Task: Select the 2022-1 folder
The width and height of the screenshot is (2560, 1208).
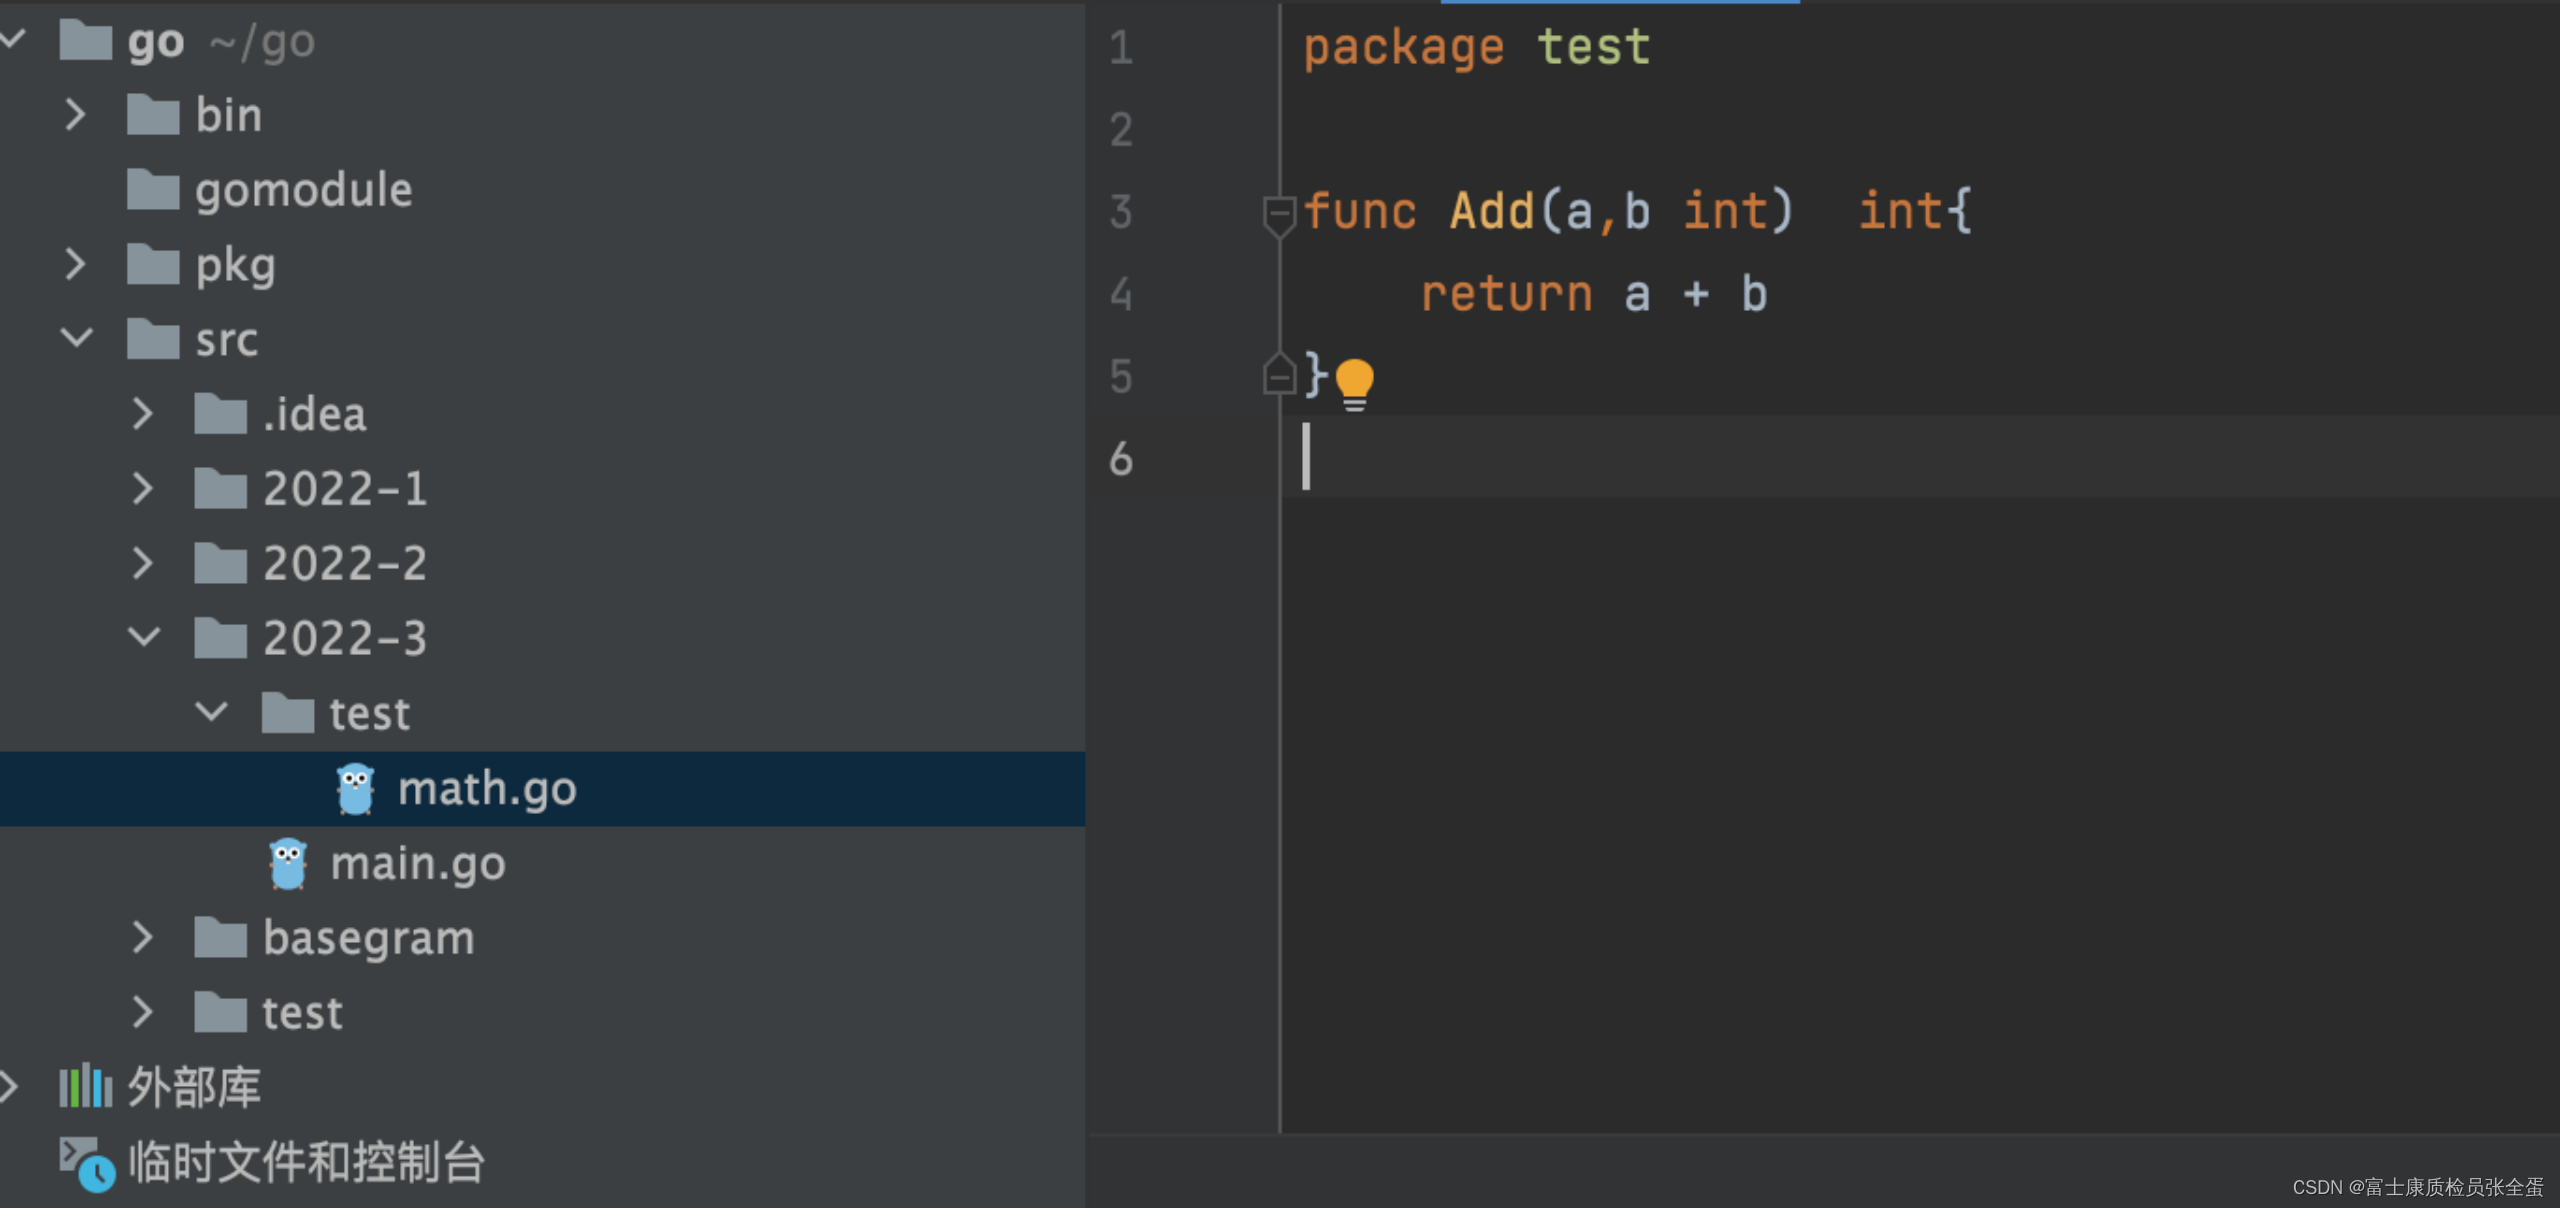Action: pyautogui.click(x=344, y=489)
